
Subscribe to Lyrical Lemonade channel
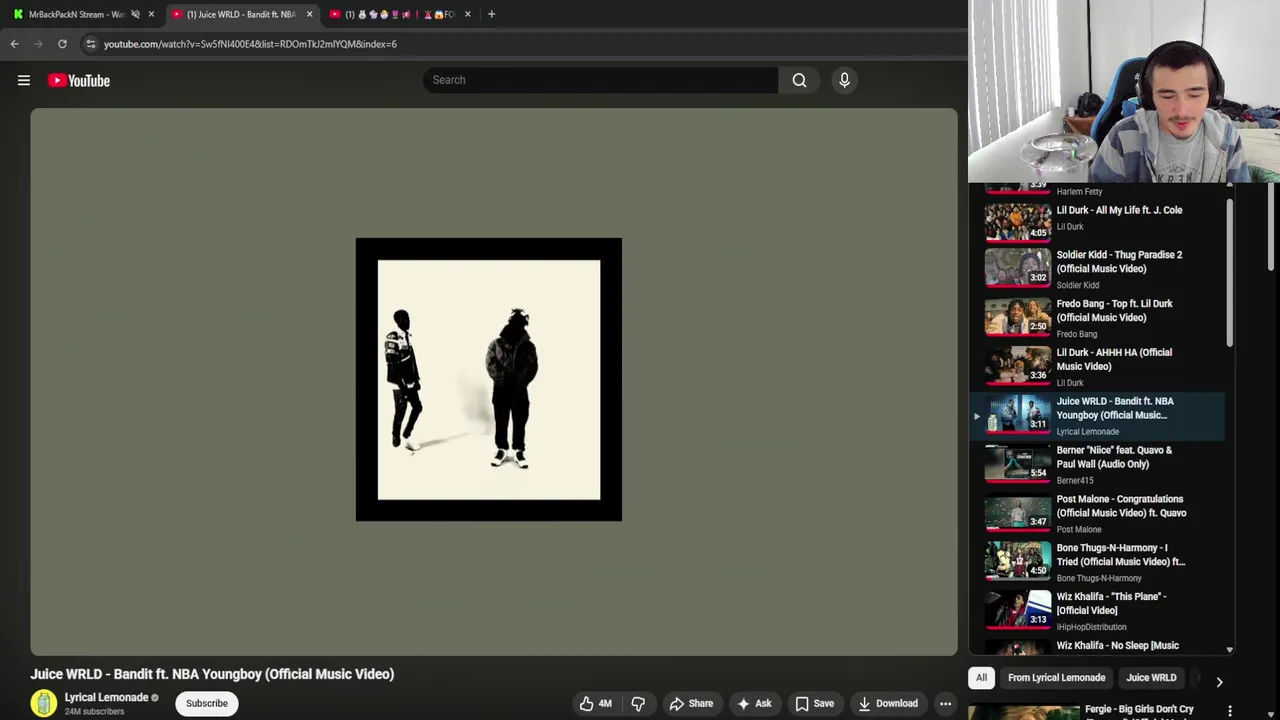207,704
